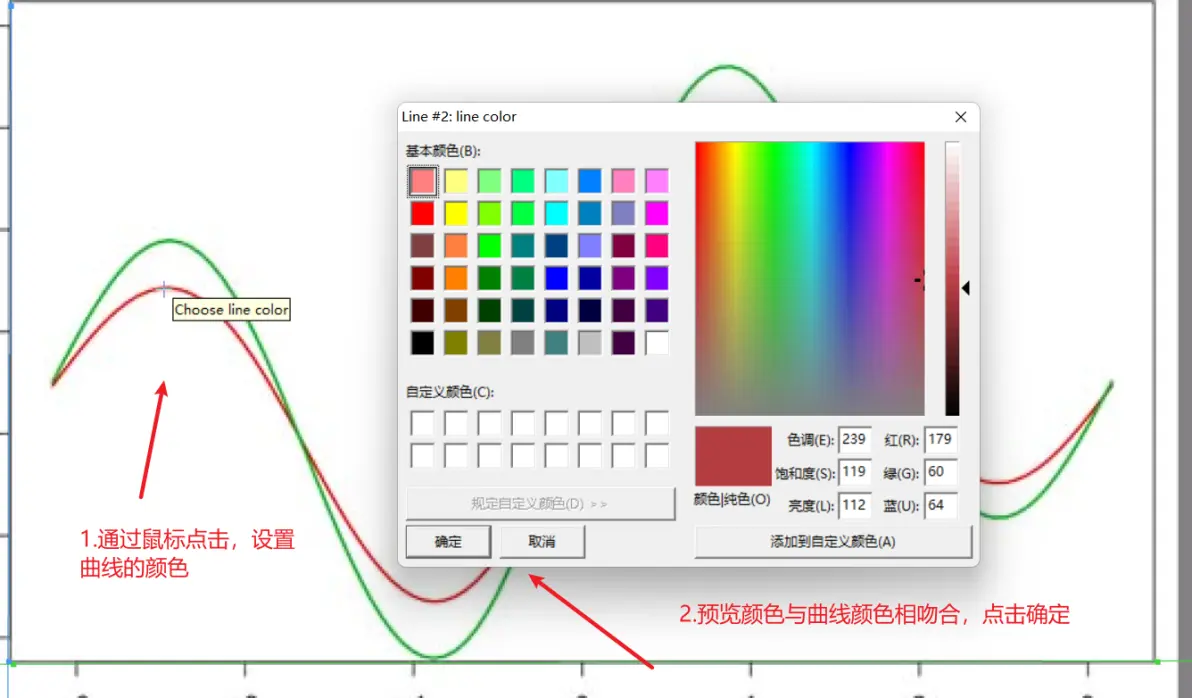Click the Red (红) value field
1192x698 pixels.
[940, 439]
